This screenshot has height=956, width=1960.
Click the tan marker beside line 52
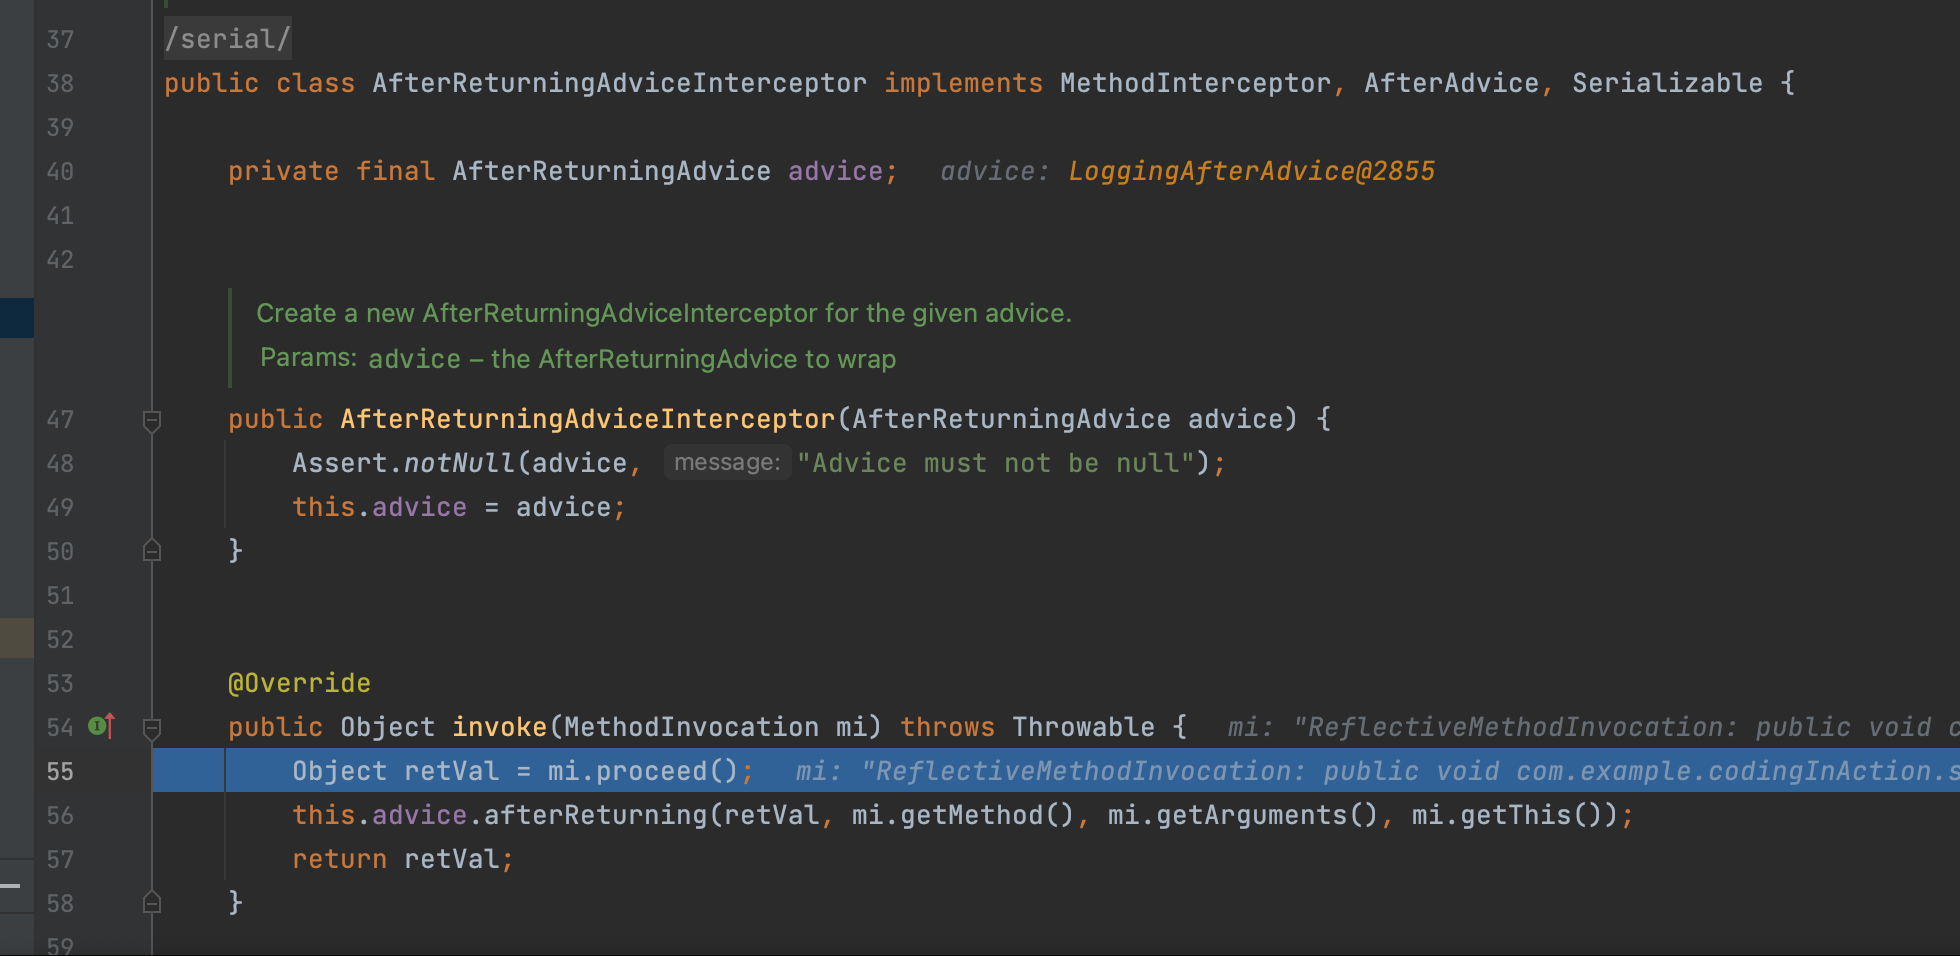17,638
